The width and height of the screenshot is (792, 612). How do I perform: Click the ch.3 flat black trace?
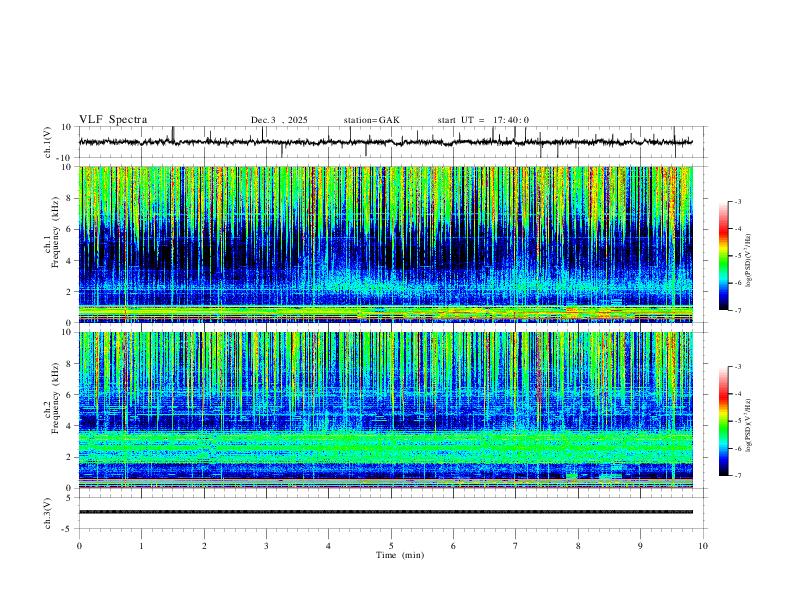[385, 512]
